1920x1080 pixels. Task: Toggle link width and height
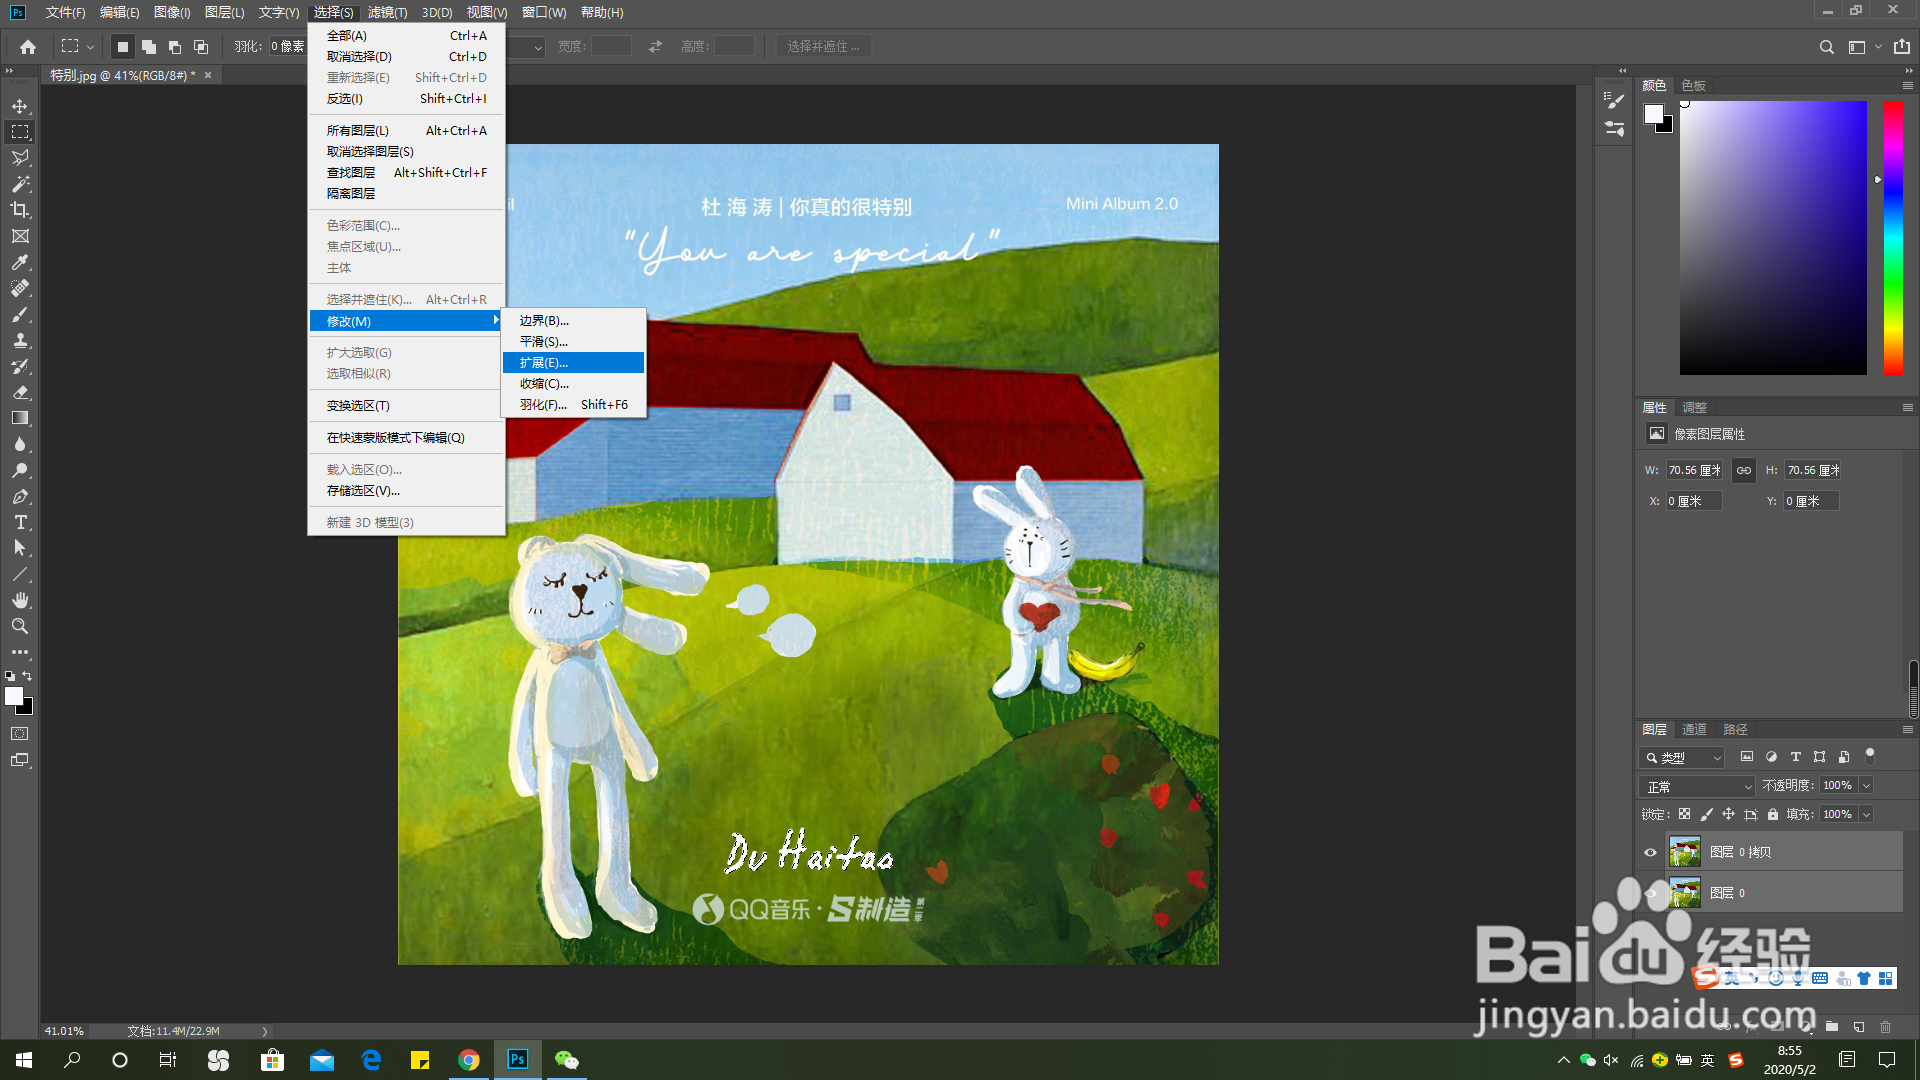[1743, 470]
